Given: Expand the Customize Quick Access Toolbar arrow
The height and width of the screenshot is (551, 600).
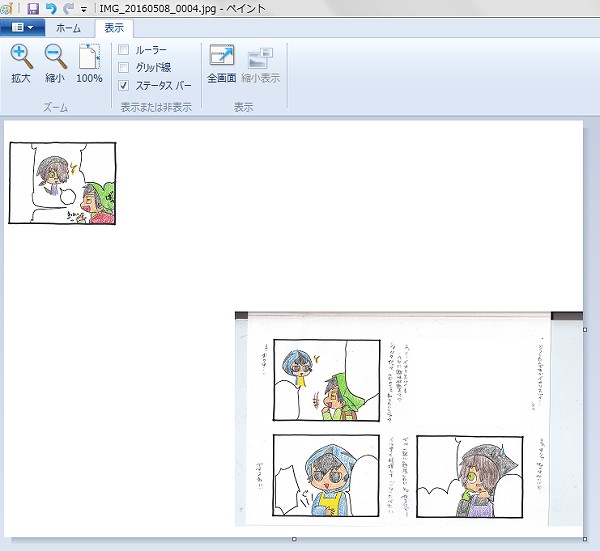Looking at the screenshot, I should [x=85, y=9].
